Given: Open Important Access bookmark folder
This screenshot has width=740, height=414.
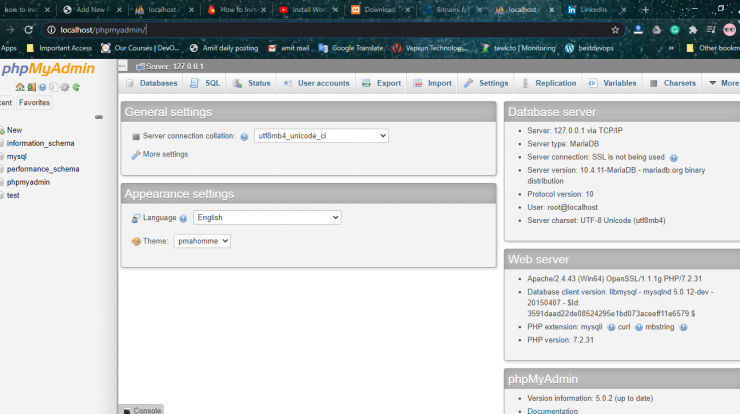Looking at the screenshot, I should 59,48.
